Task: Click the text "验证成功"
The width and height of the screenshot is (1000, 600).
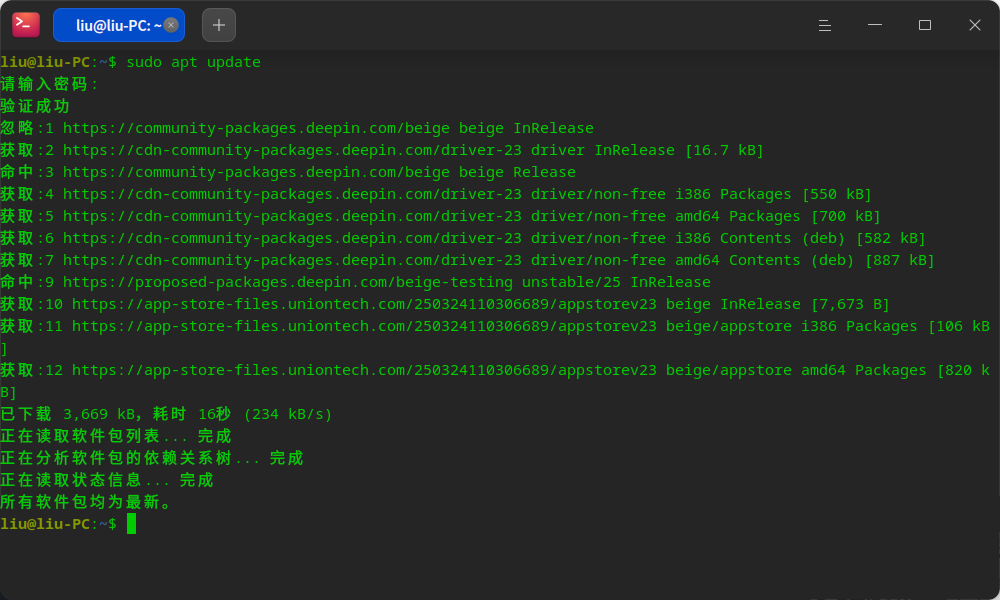Action: click(35, 106)
